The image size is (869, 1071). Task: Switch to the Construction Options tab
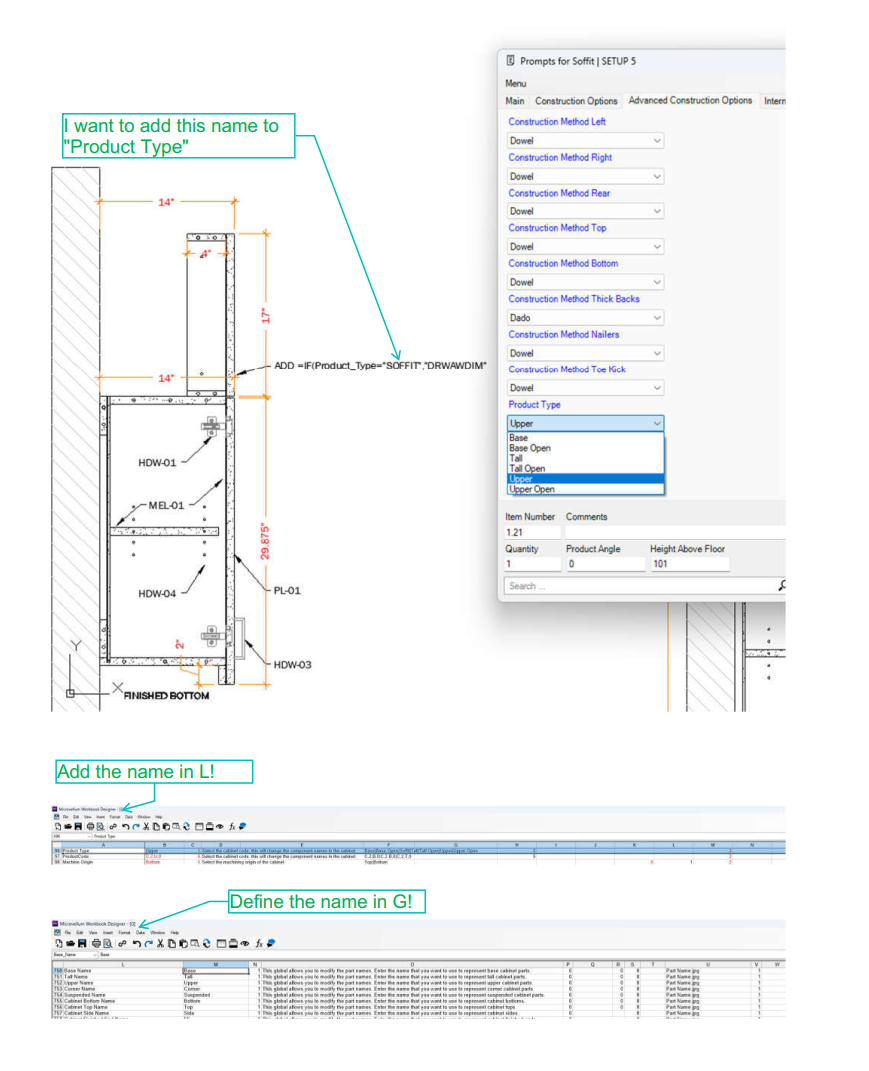pyautogui.click(x=576, y=100)
